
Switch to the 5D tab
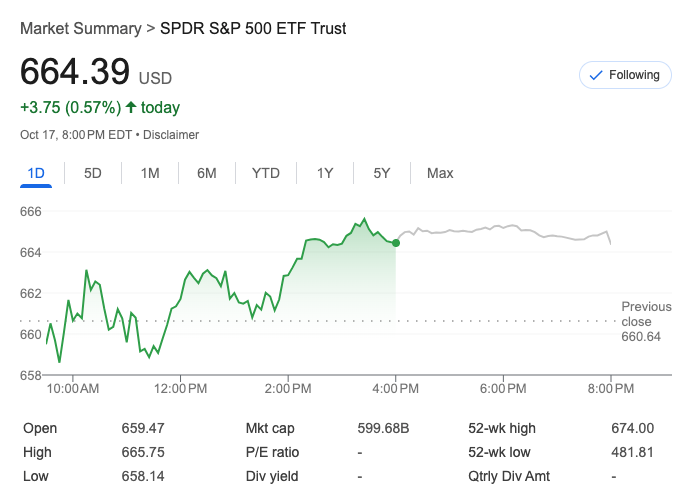coord(93,173)
